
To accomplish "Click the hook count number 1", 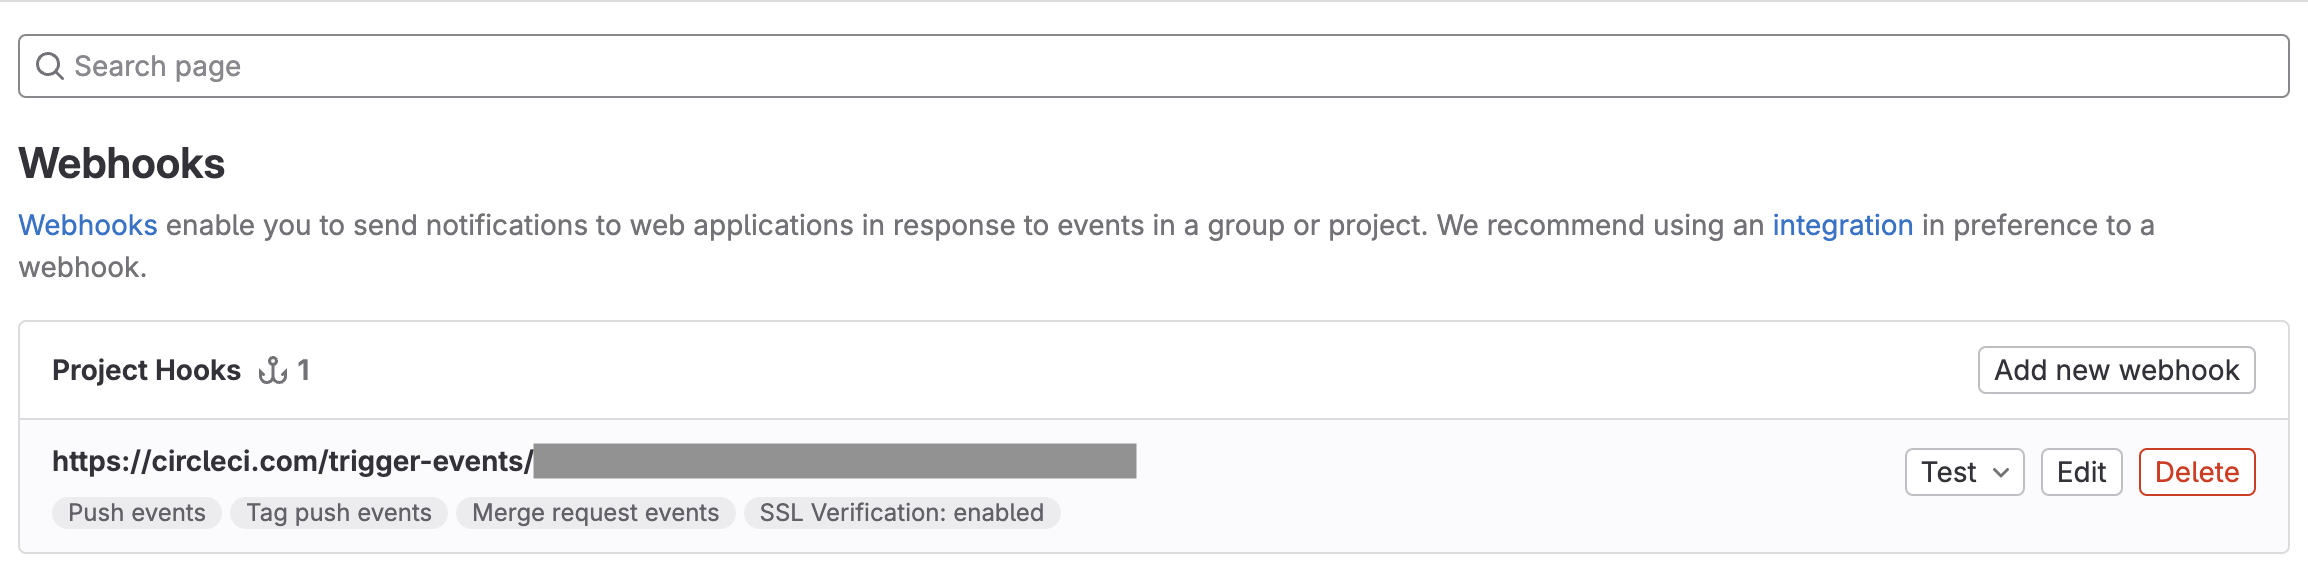I will click(x=304, y=371).
